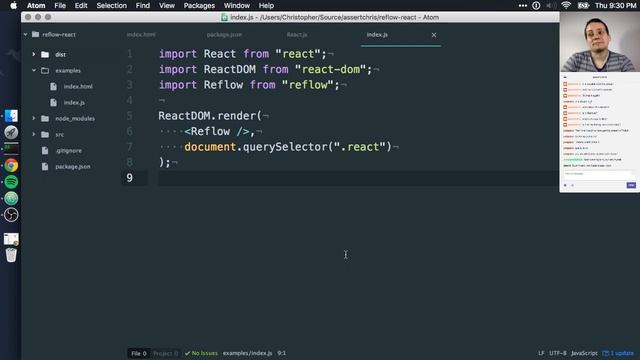
Task: Open the Window menu
Action: click(237, 6)
